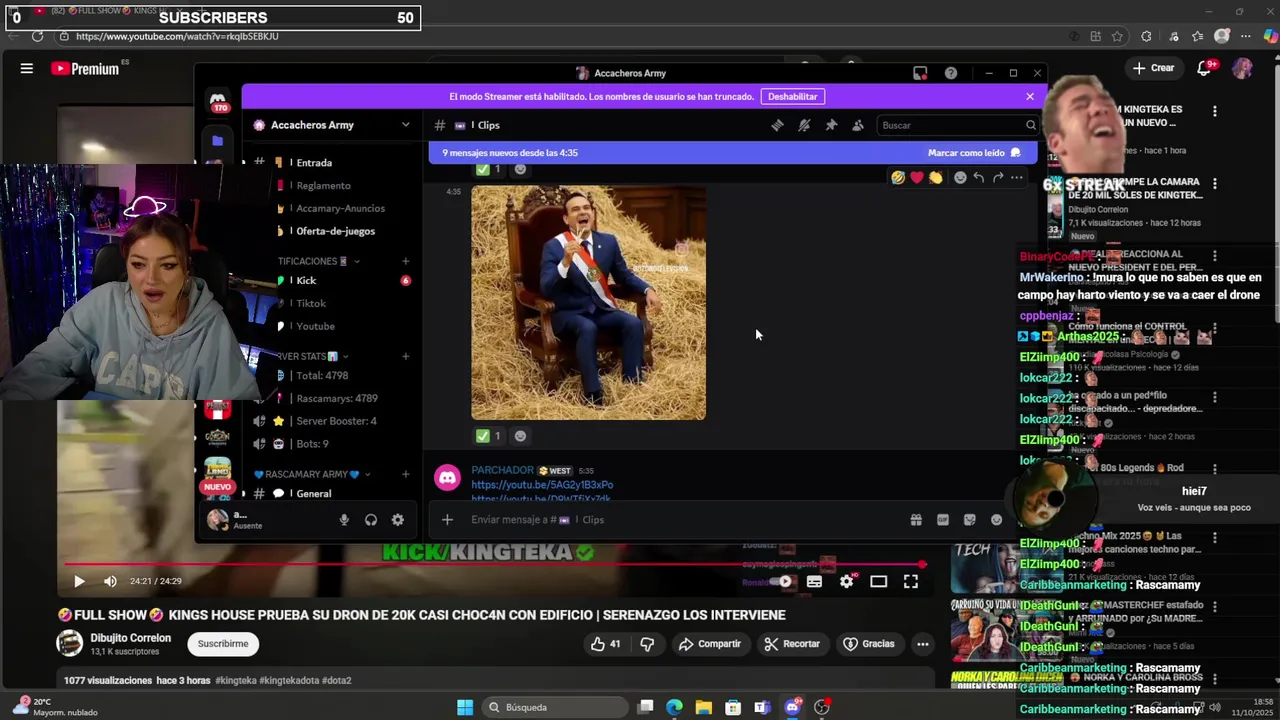Open notification settings bell in channel header
Viewport: 1280px width, 720px height.
(804, 125)
